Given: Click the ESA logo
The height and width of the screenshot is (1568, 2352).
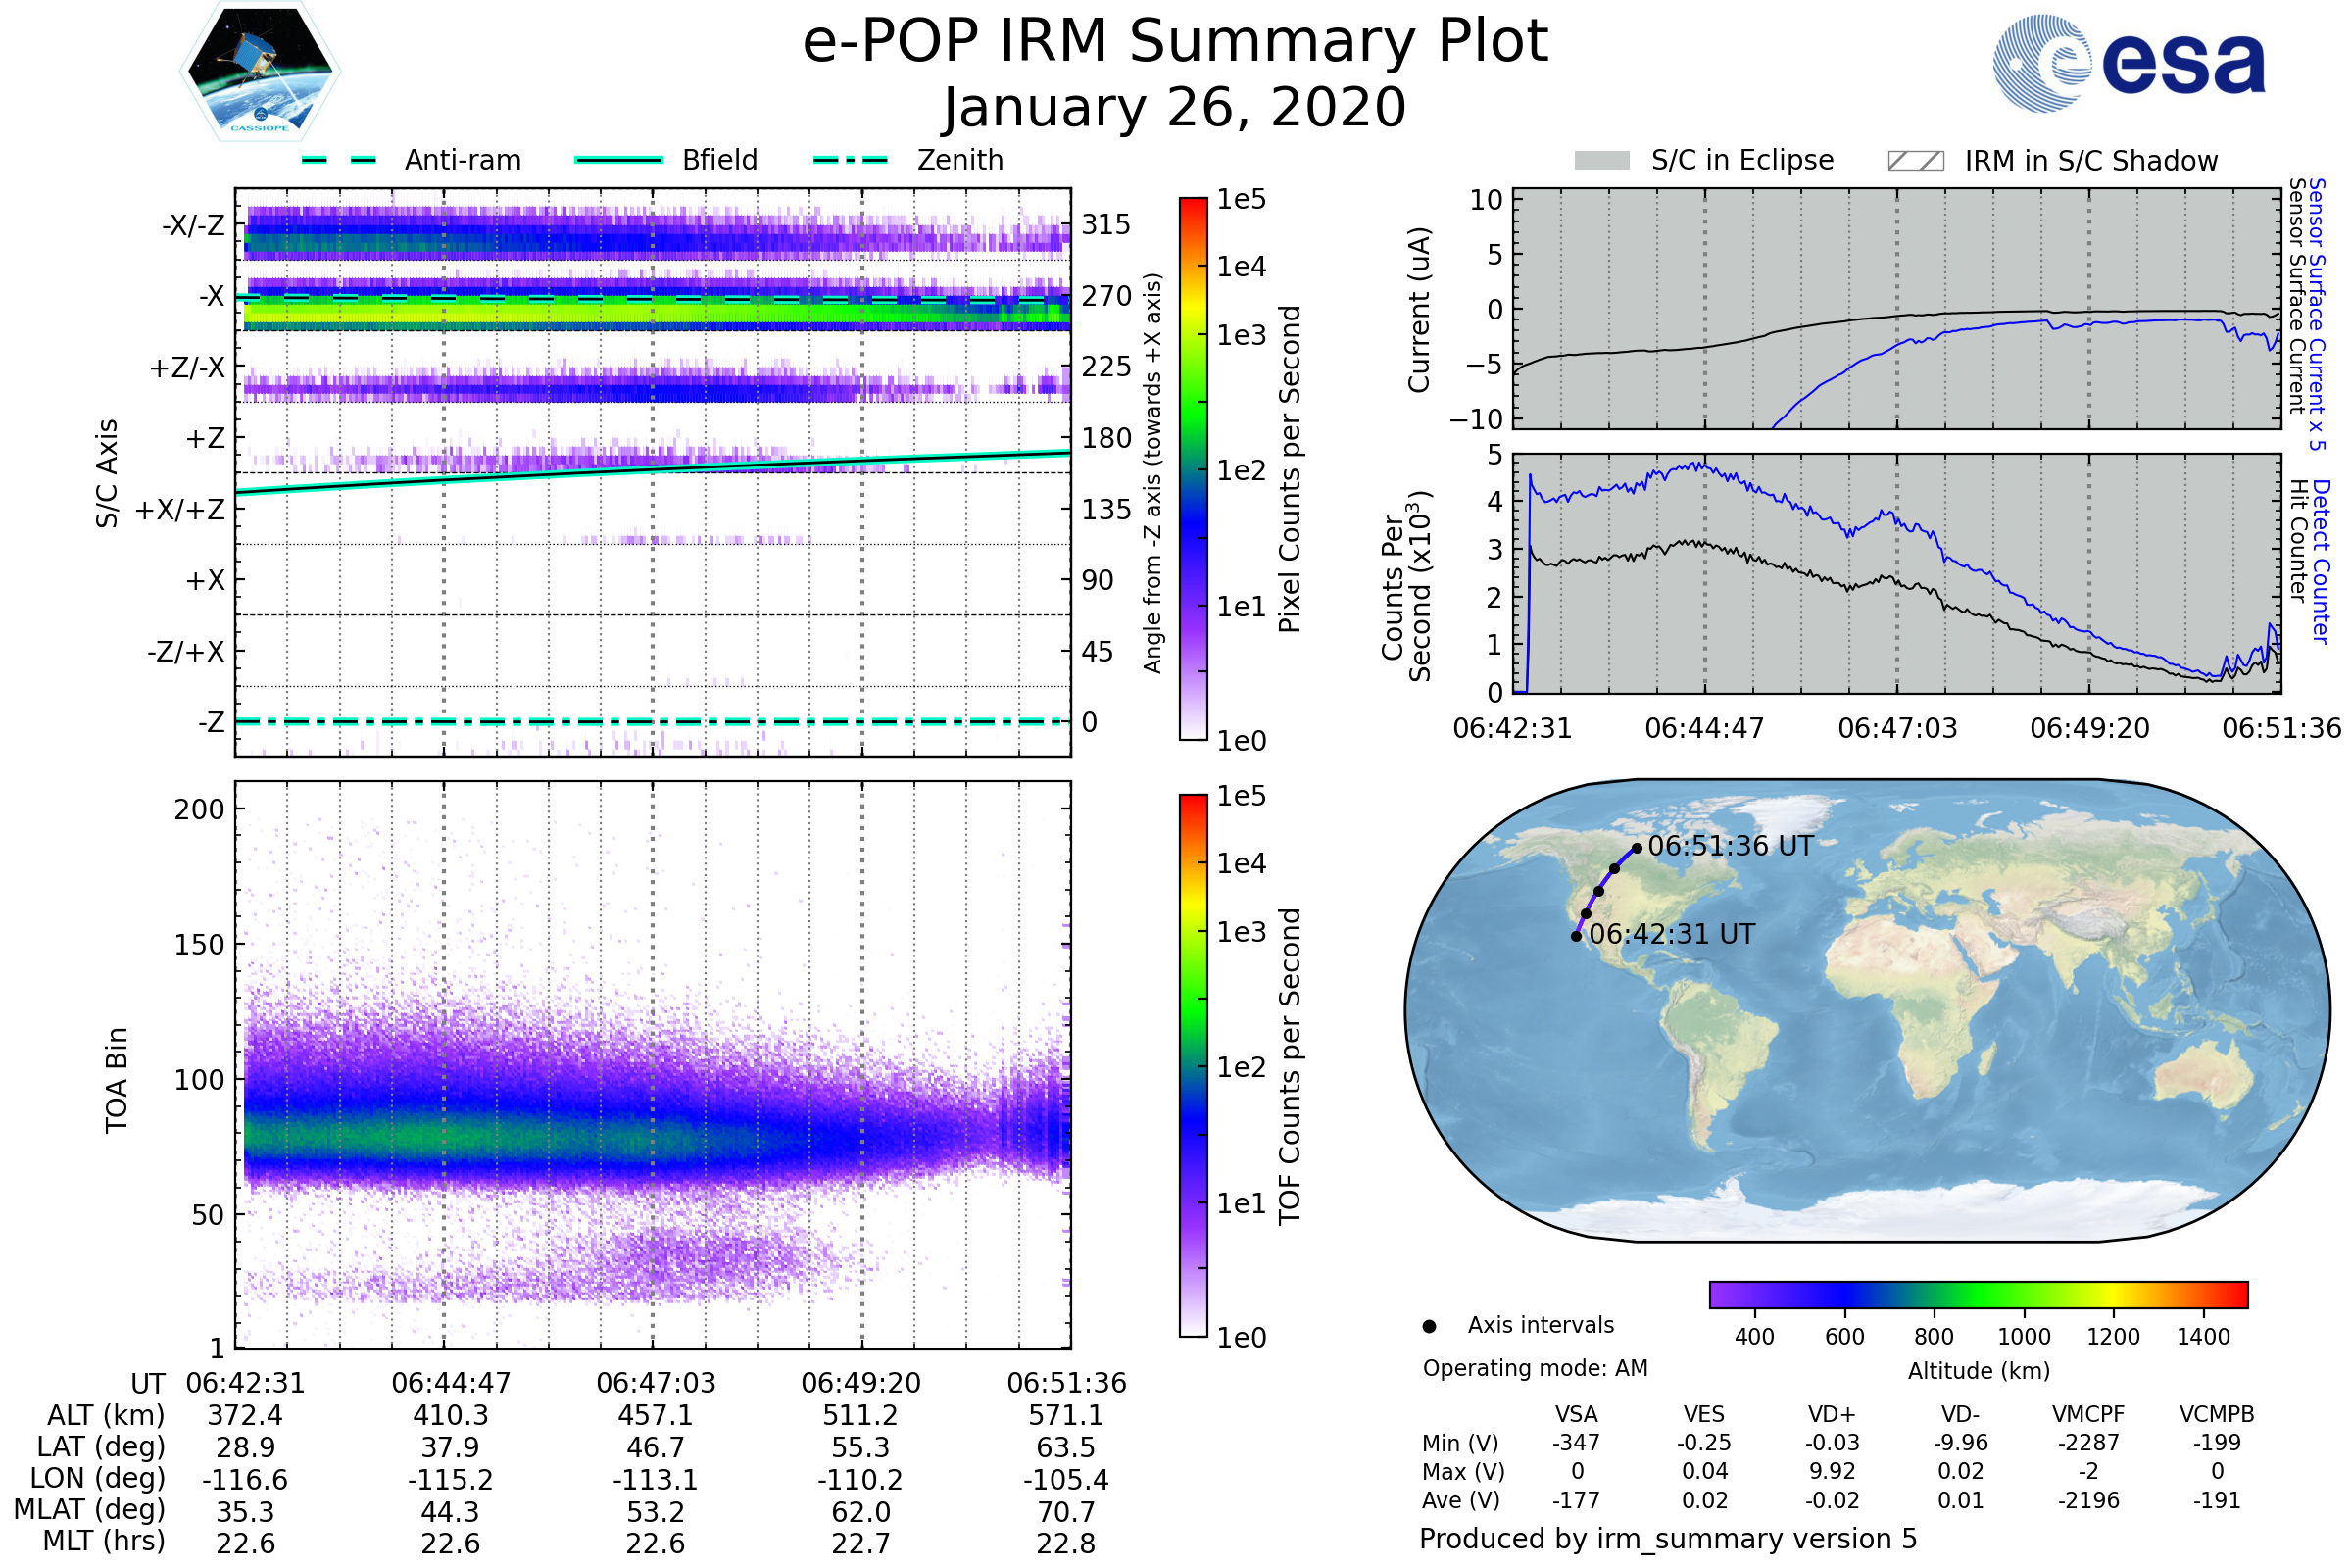Looking at the screenshot, I should click(x=2128, y=64).
